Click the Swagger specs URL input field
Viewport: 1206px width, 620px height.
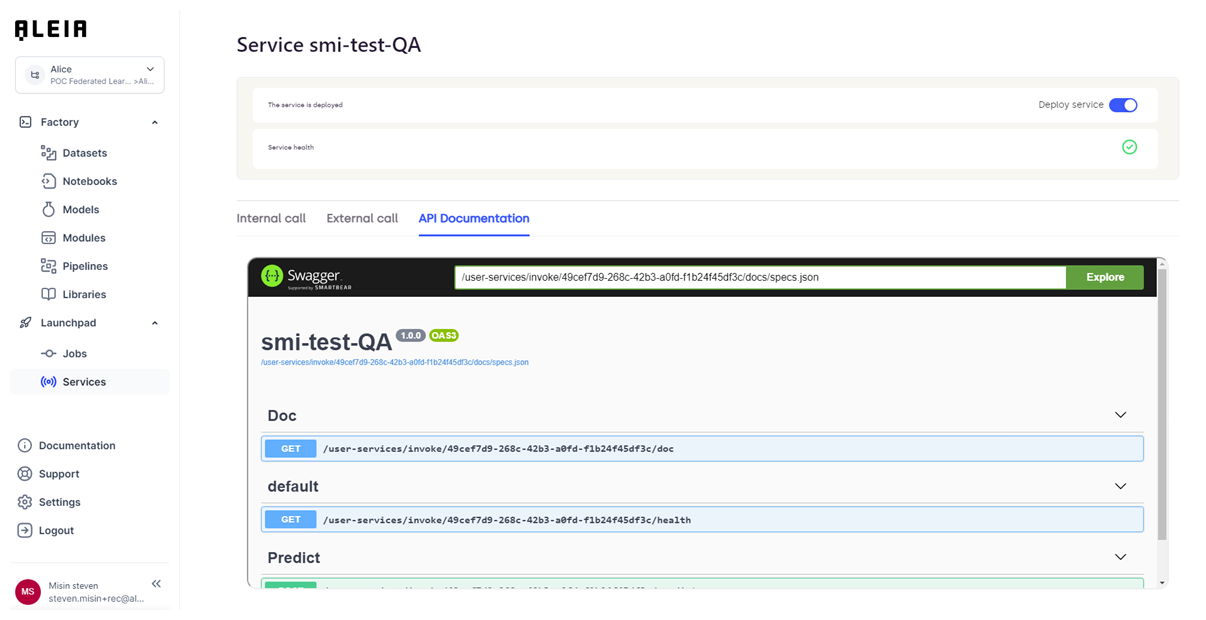coord(760,277)
